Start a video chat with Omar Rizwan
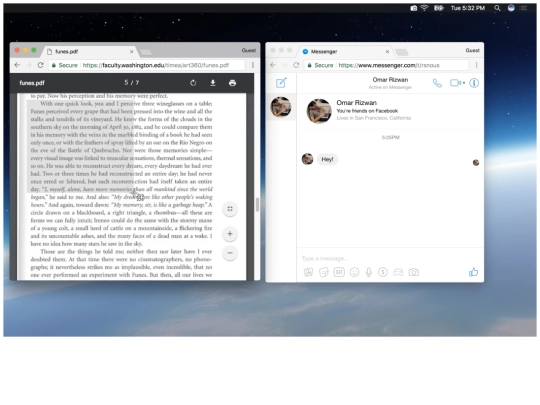 tap(457, 83)
